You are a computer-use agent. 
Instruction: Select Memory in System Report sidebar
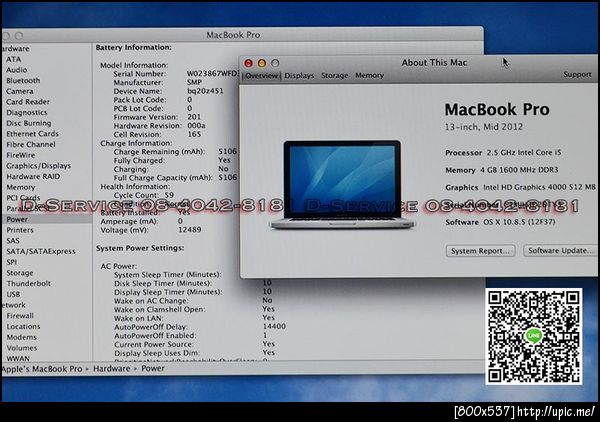pyautogui.click(x=21, y=187)
